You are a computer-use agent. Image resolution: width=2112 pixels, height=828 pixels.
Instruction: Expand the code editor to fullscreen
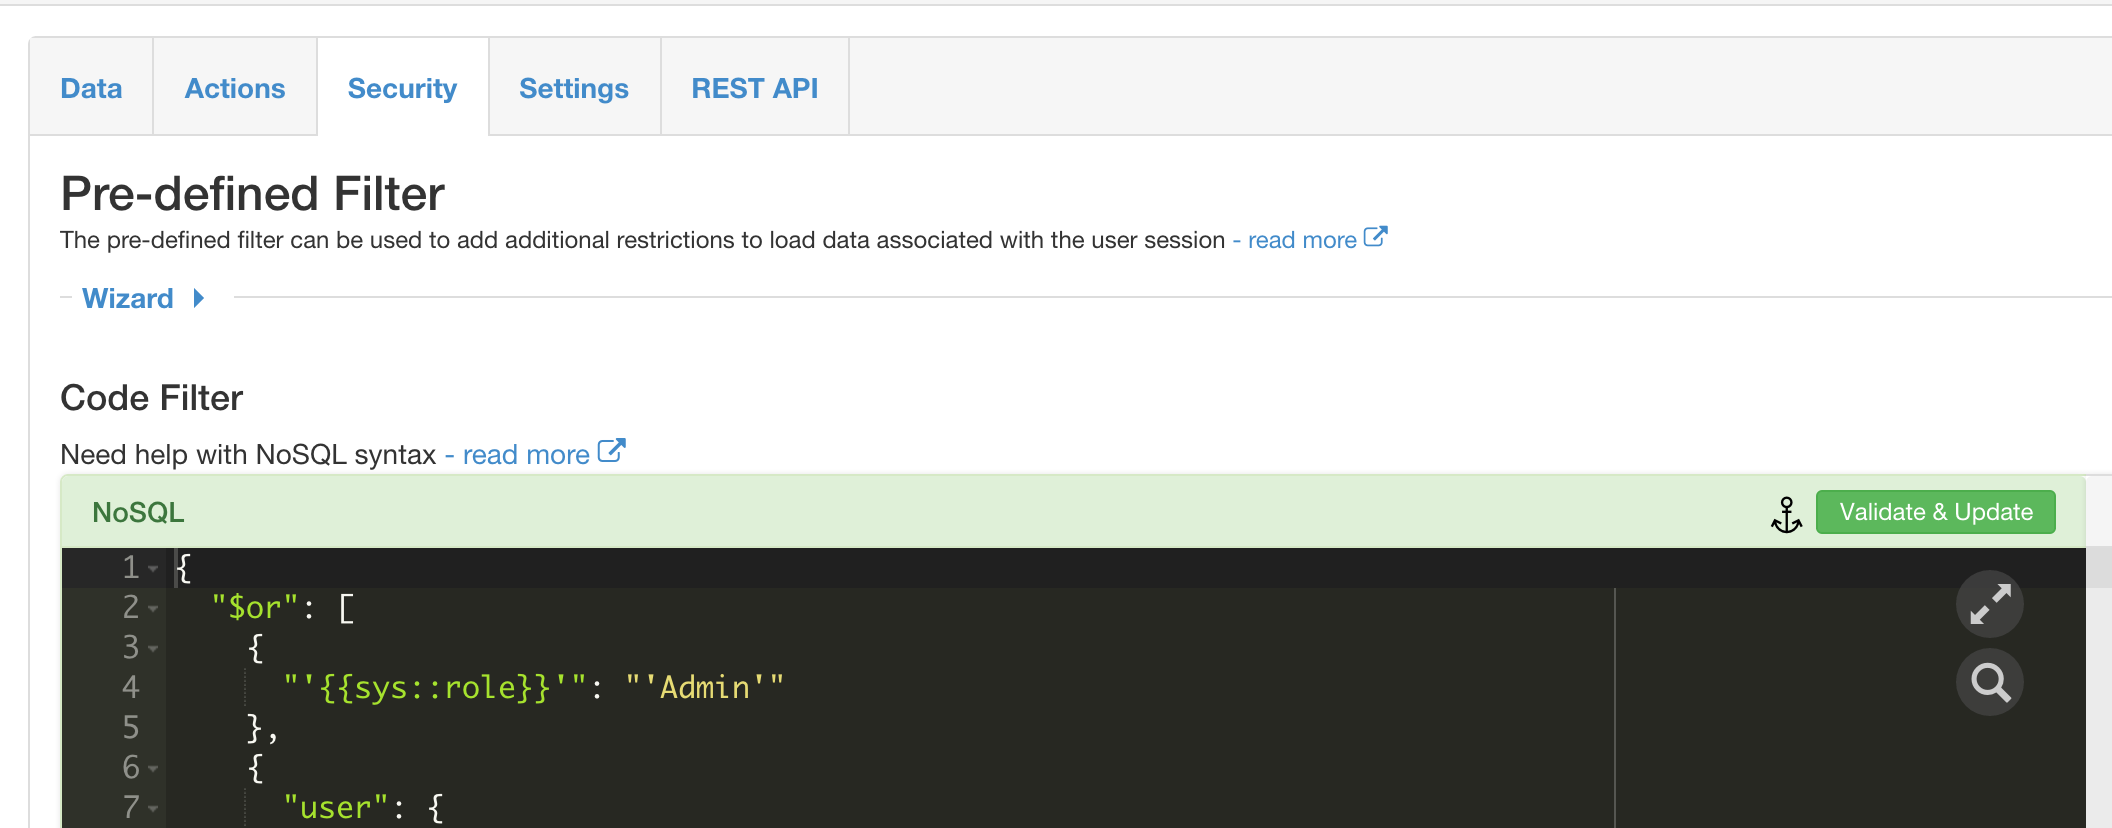(1989, 604)
